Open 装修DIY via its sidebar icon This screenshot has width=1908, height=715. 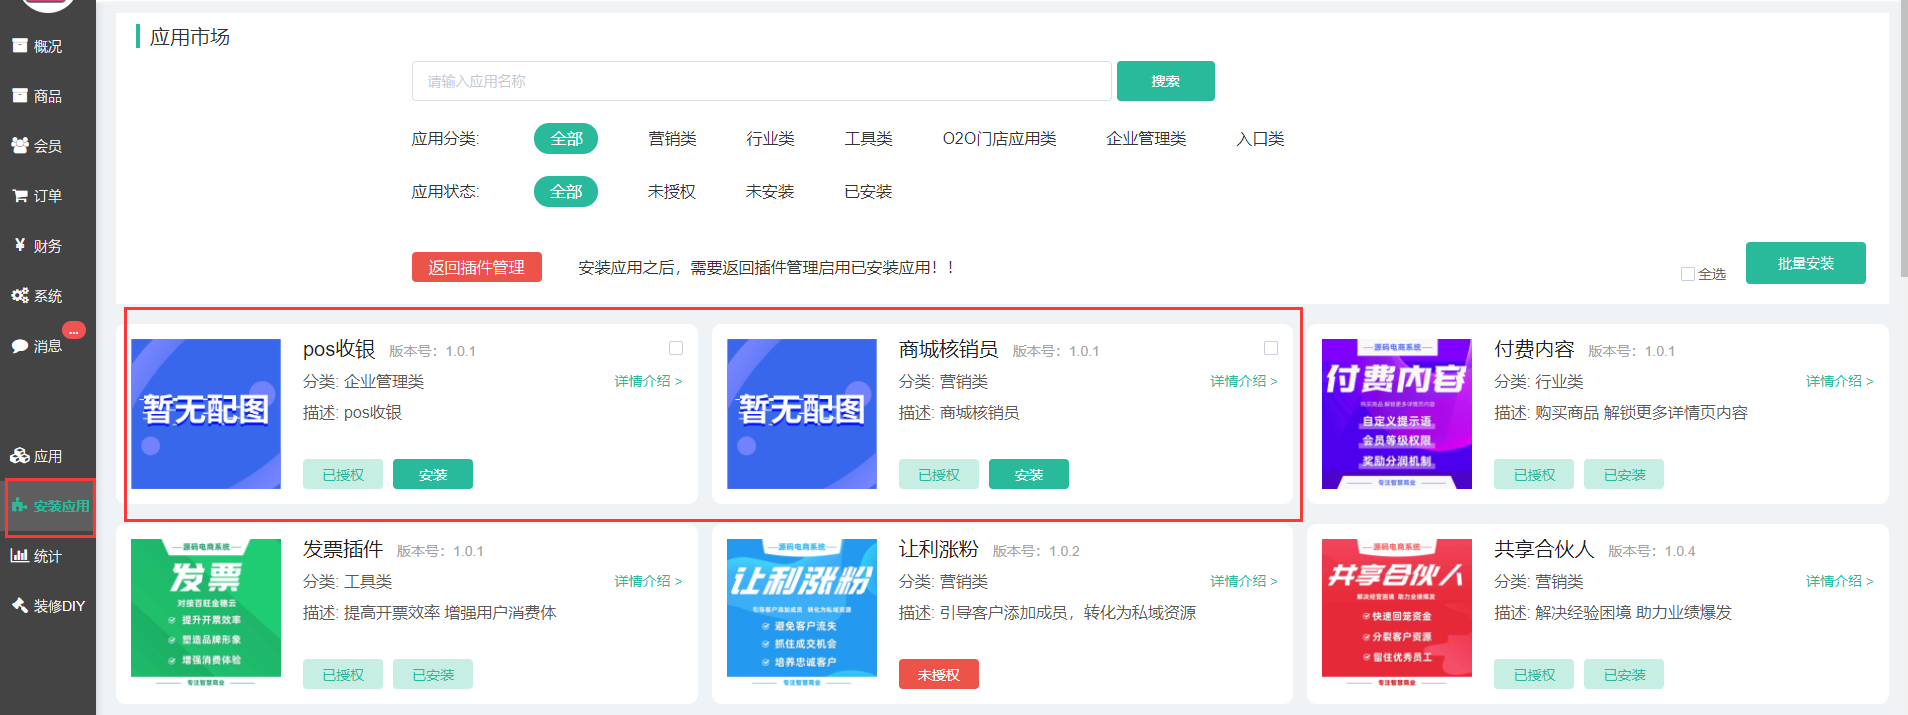pyautogui.click(x=20, y=606)
